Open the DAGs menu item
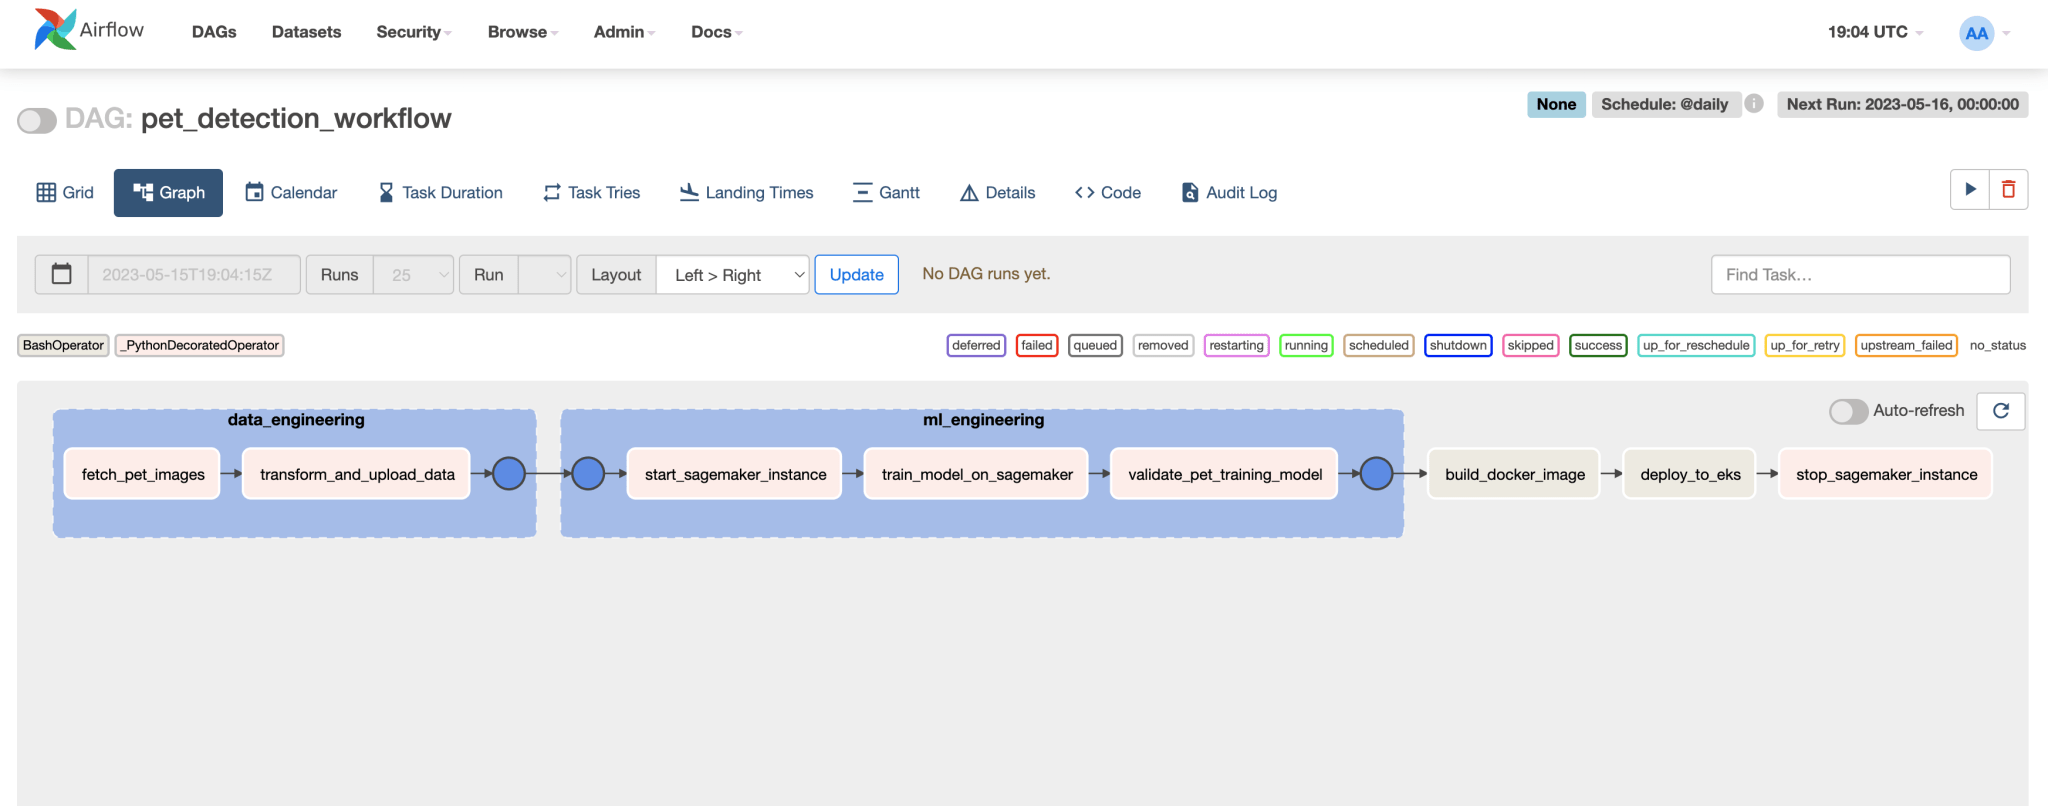The height and width of the screenshot is (806, 2048). (x=214, y=32)
